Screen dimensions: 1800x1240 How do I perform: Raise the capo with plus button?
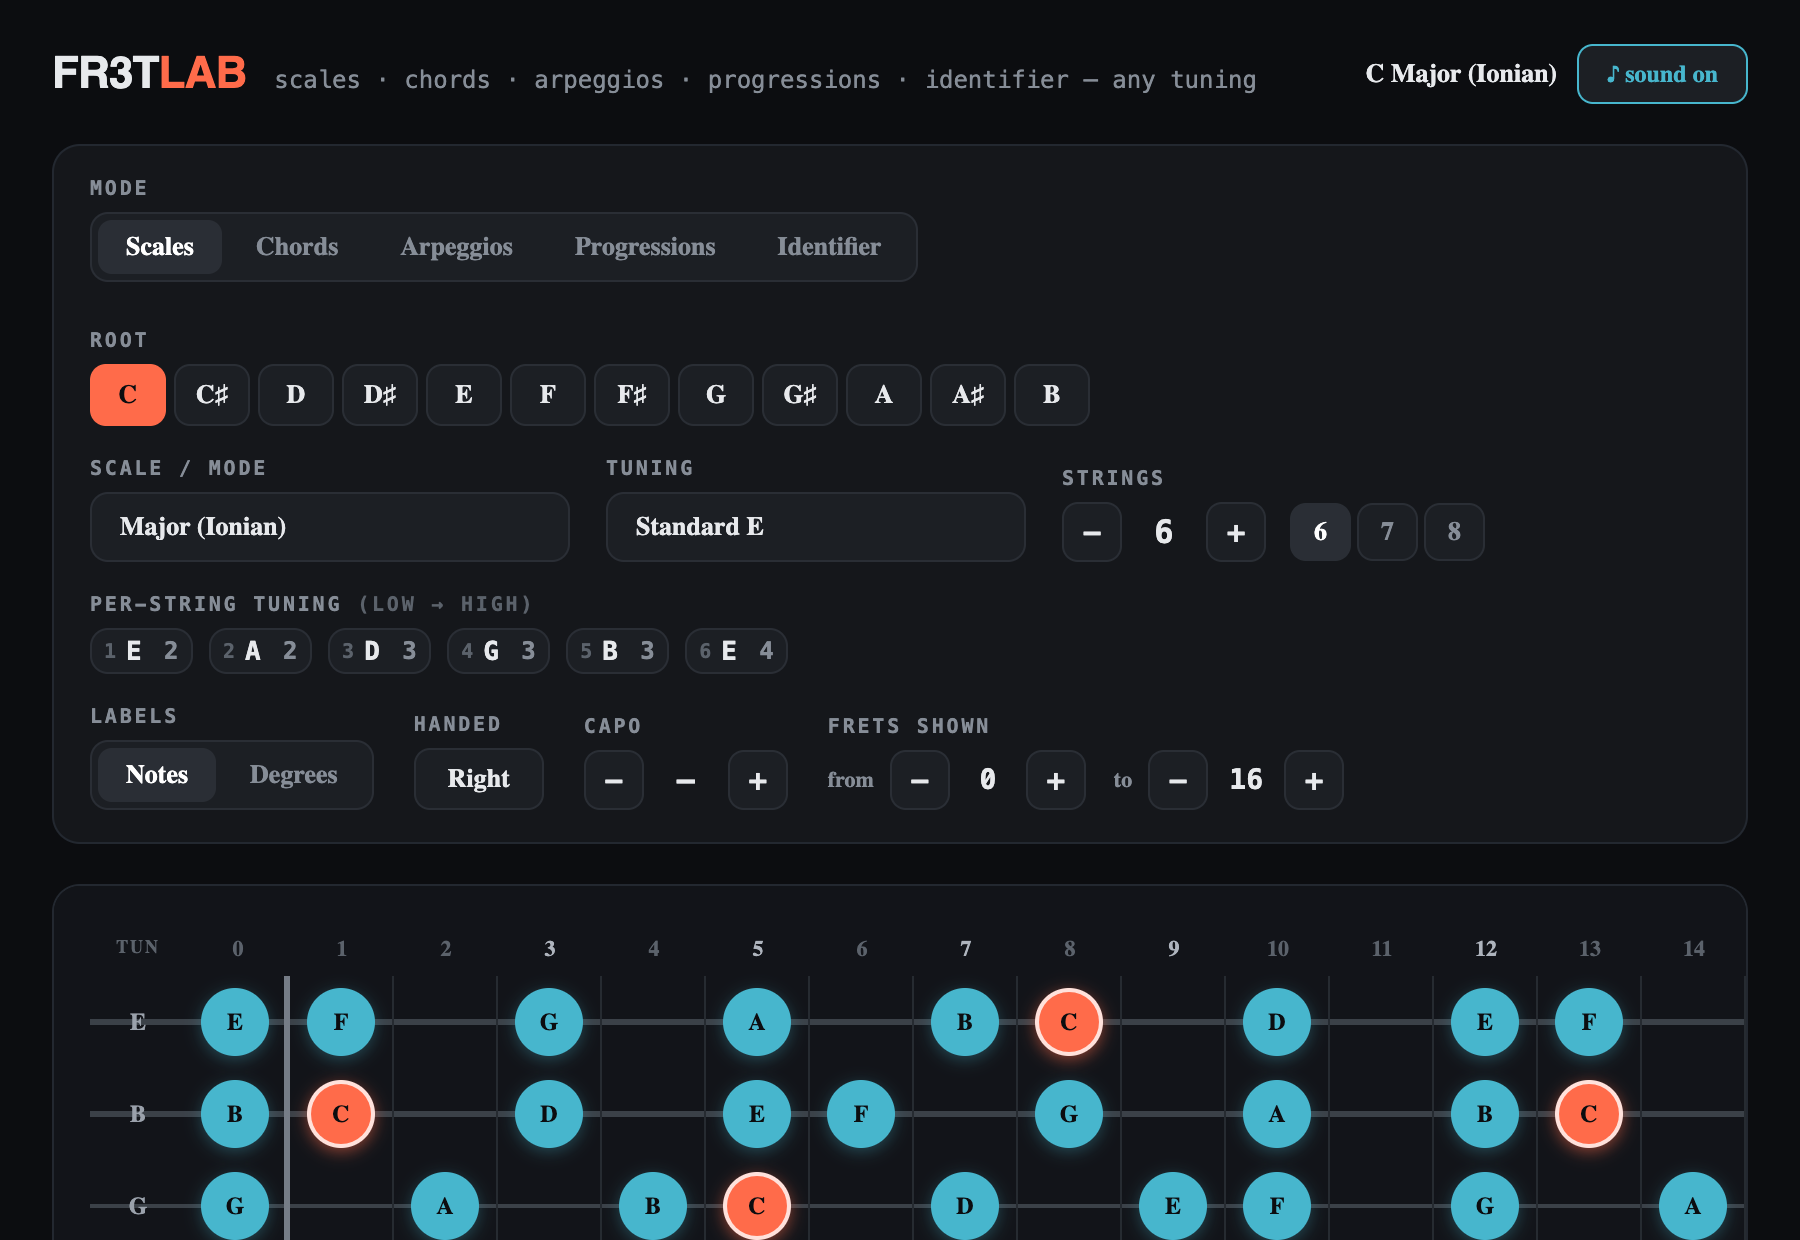758,780
